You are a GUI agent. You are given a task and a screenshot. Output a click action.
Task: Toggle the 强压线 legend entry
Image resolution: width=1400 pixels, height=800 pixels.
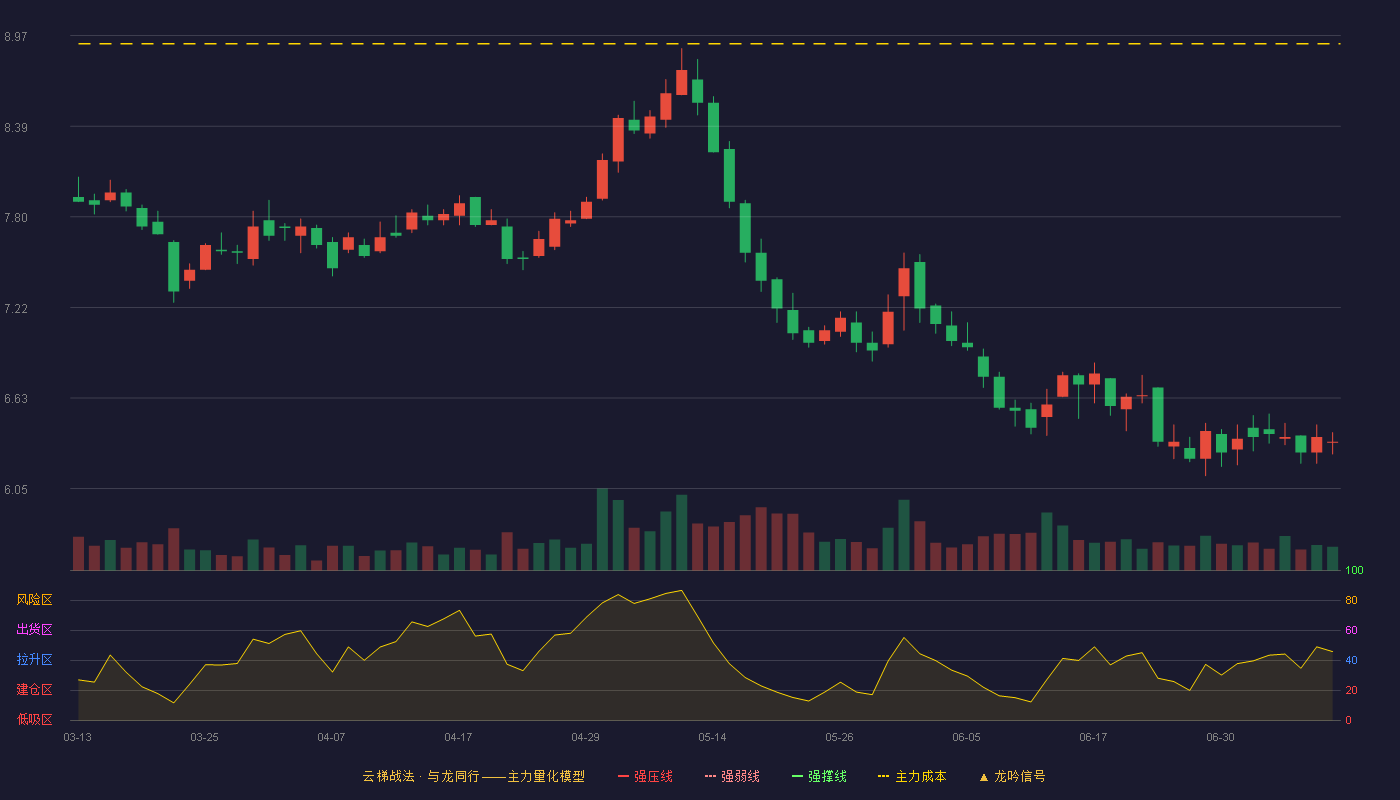coord(645,776)
